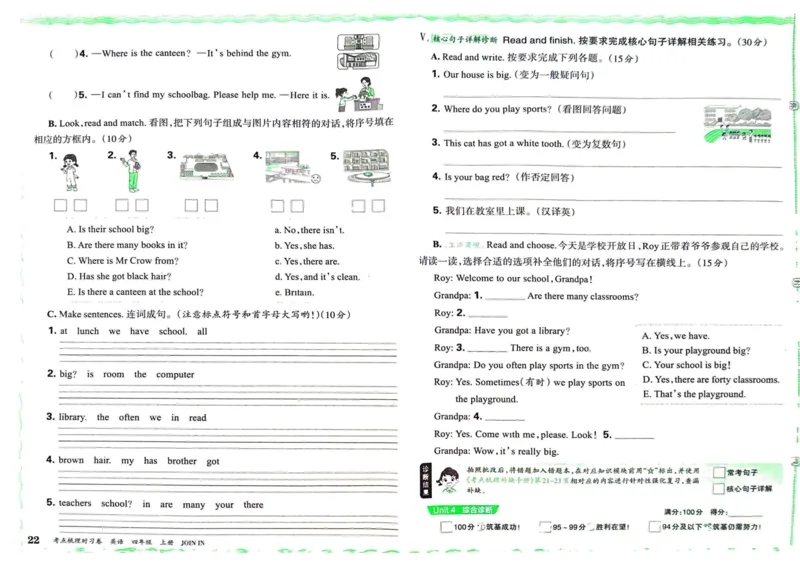Click option 'A. Is their school big?'
The width and height of the screenshot is (800, 566).
point(110,229)
